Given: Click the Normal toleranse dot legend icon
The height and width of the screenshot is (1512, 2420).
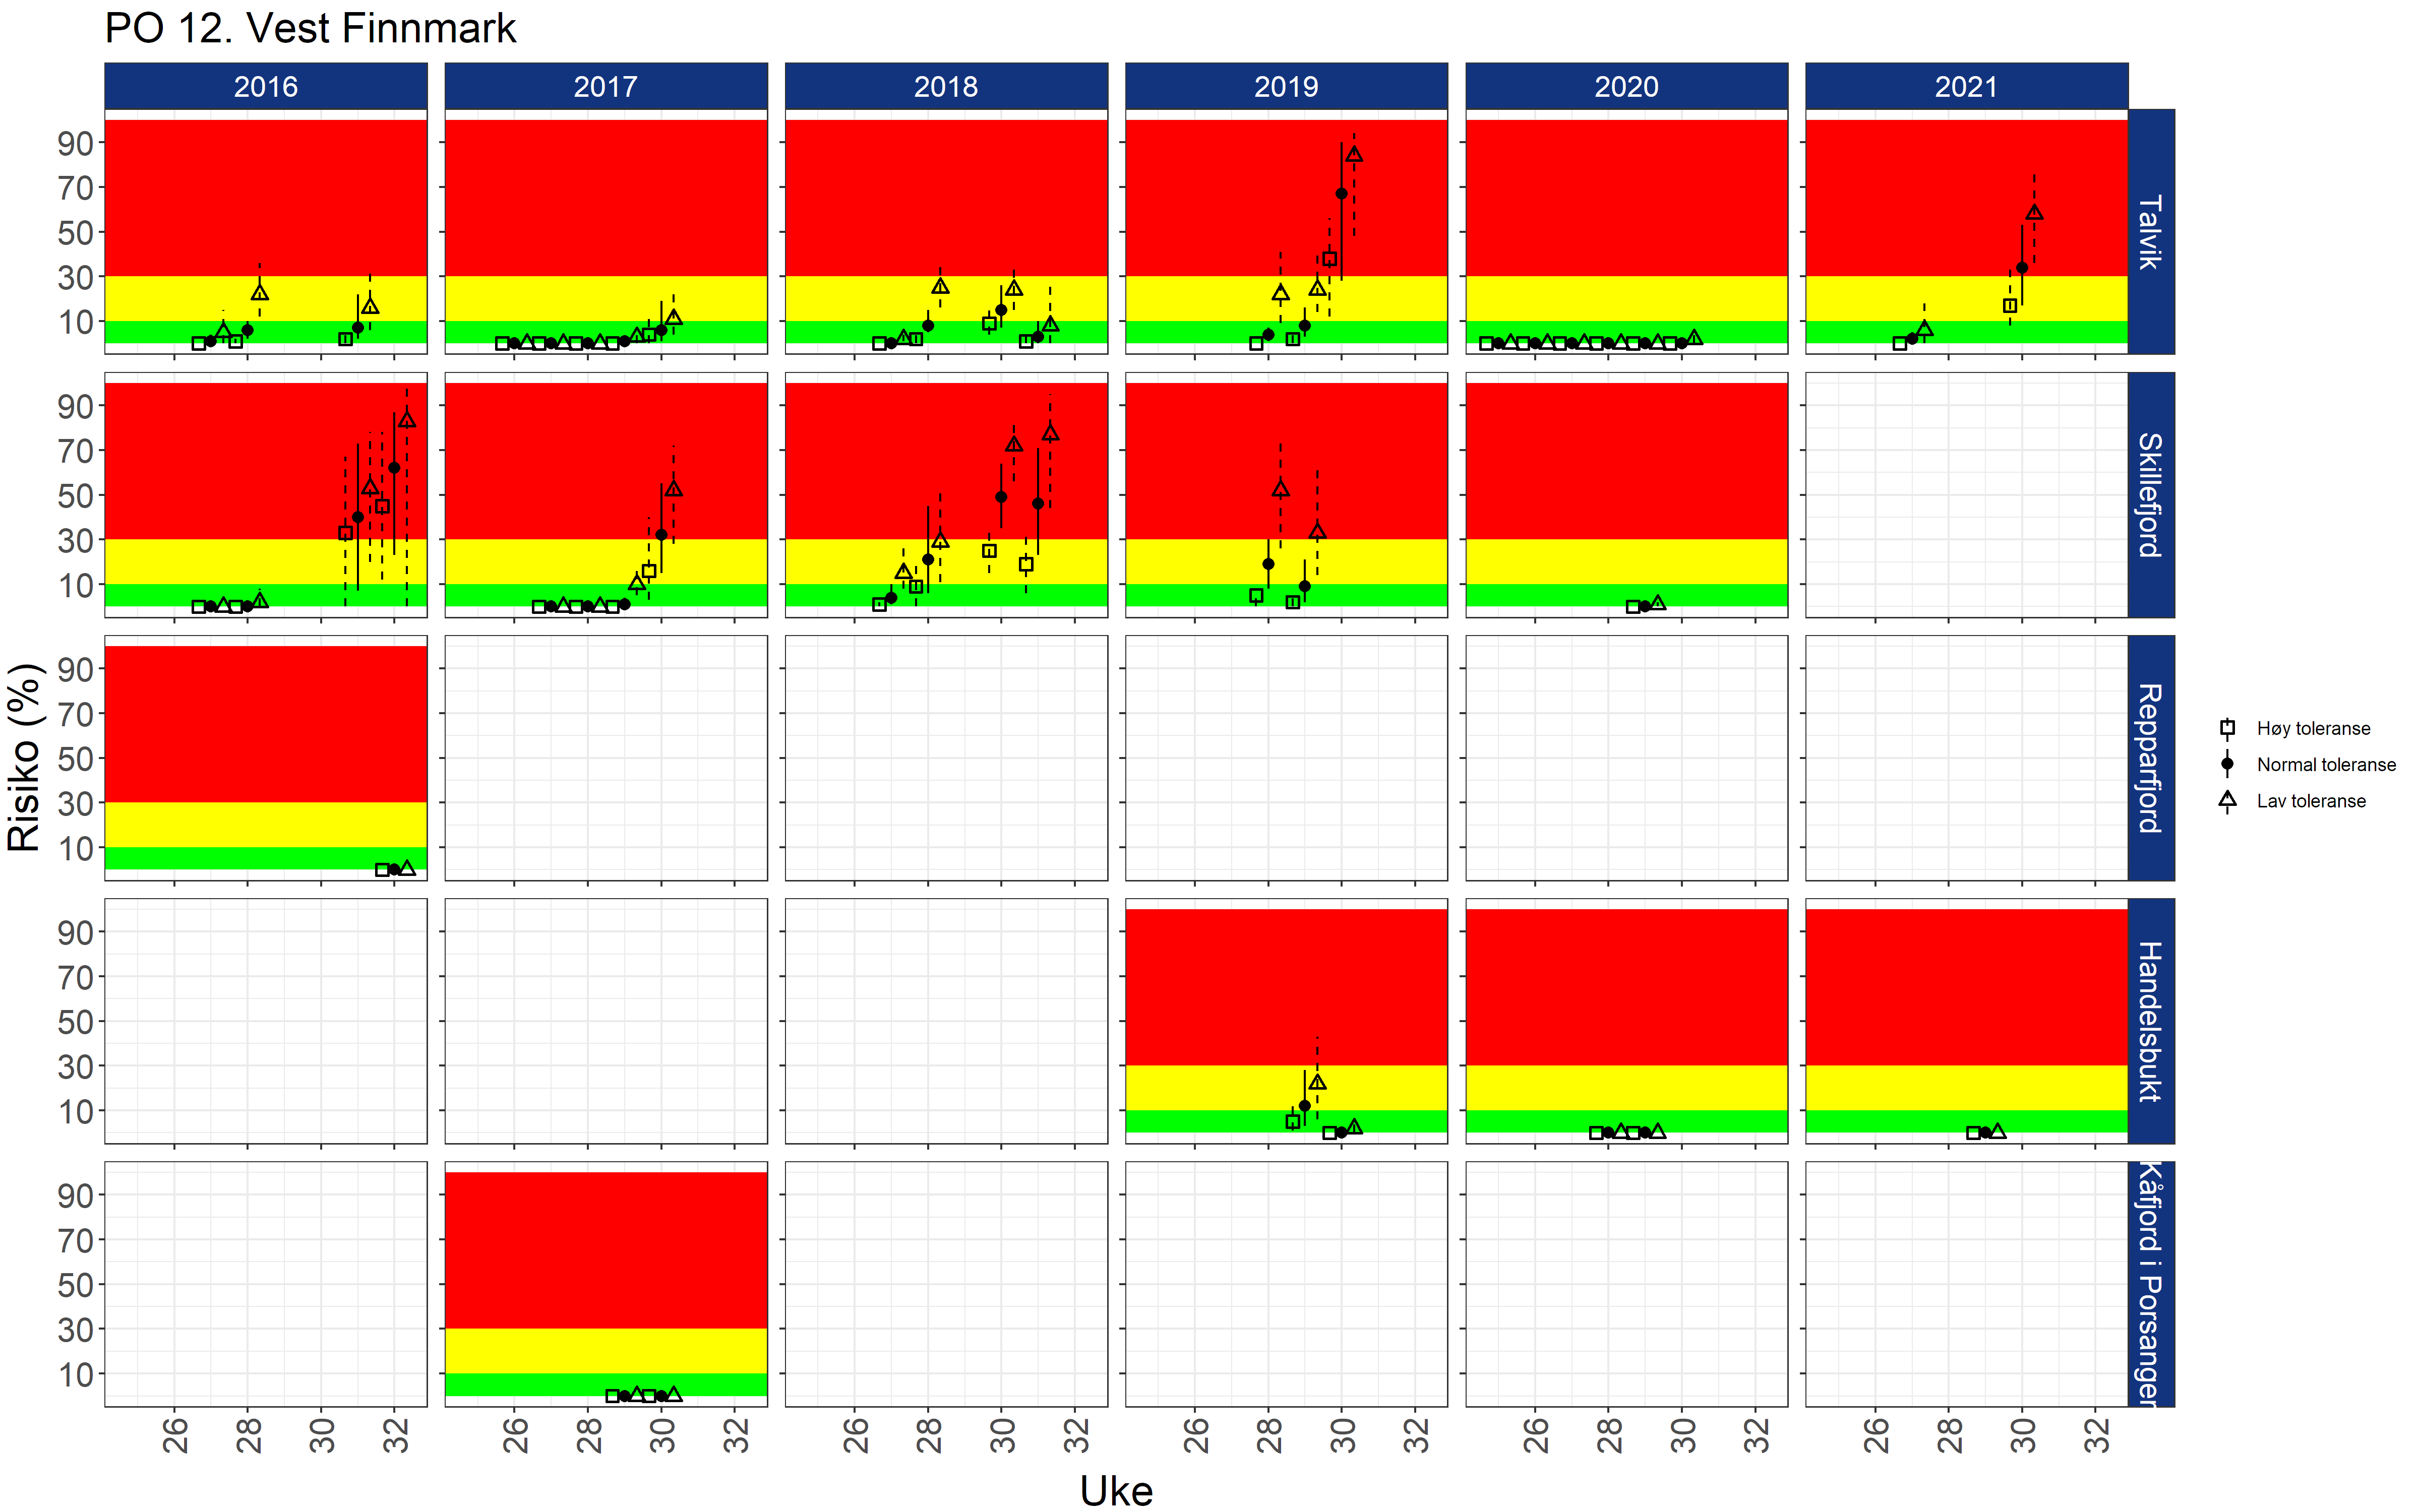Looking at the screenshot, I should coord(2227,764).
